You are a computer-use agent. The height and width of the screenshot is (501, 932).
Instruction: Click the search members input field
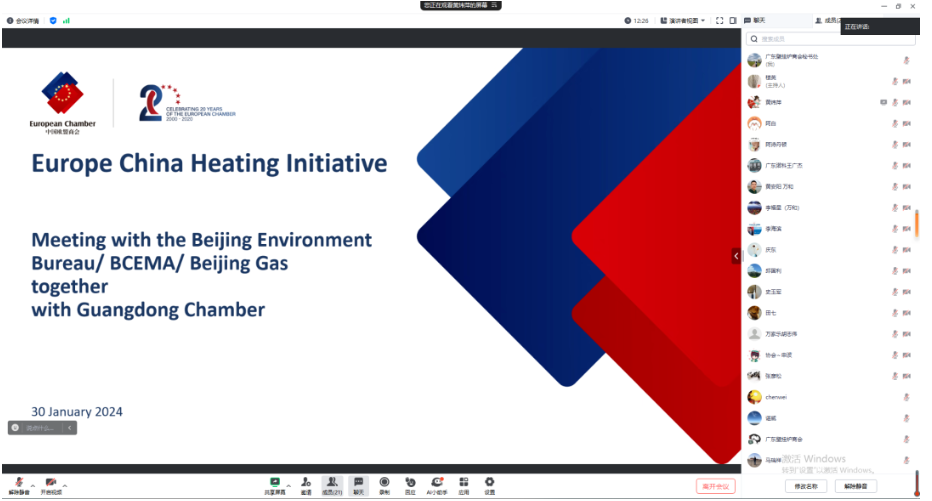(830, 39)
